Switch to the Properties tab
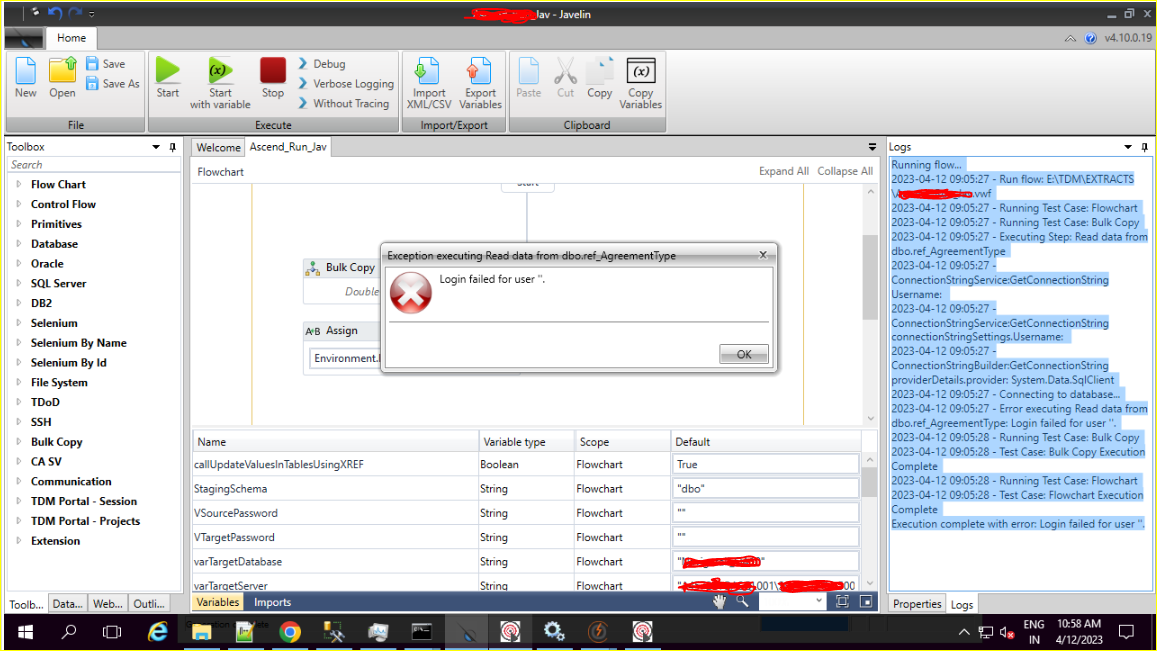The height and width of the screenshot is (651, 1157). [917, 604]
